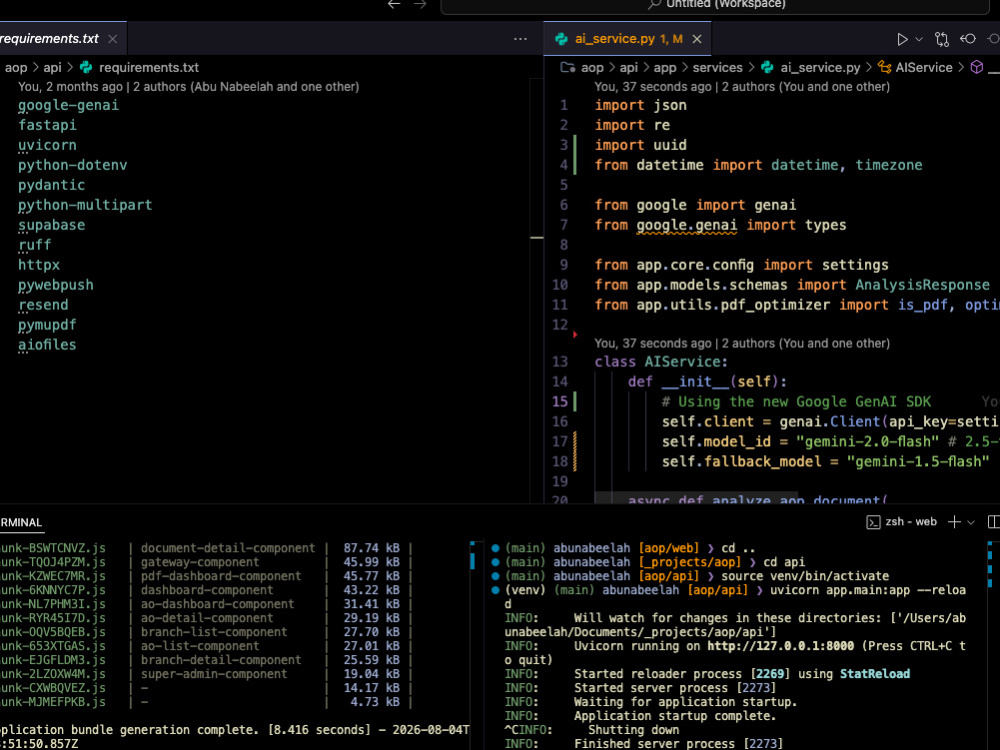Click the 'ruff' requirement line
The image size is (1000, 750).
click(x=34, y=245)
